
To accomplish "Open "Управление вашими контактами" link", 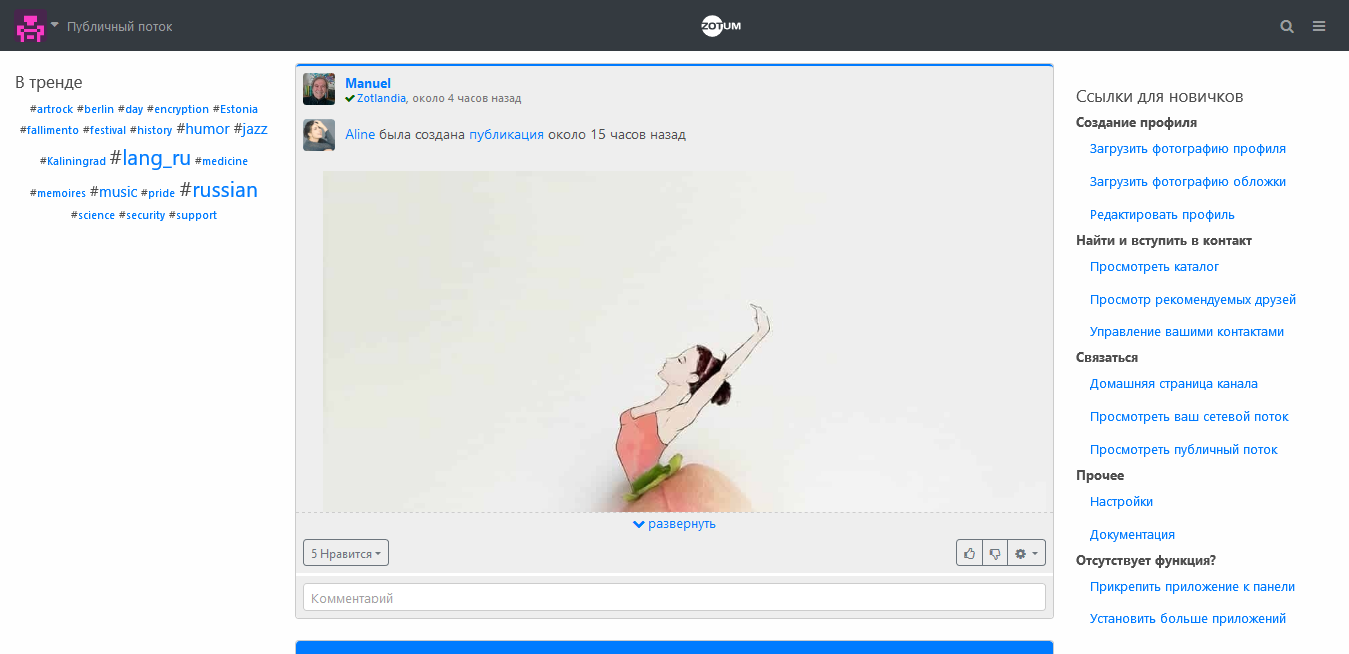I will point(1187,332).
